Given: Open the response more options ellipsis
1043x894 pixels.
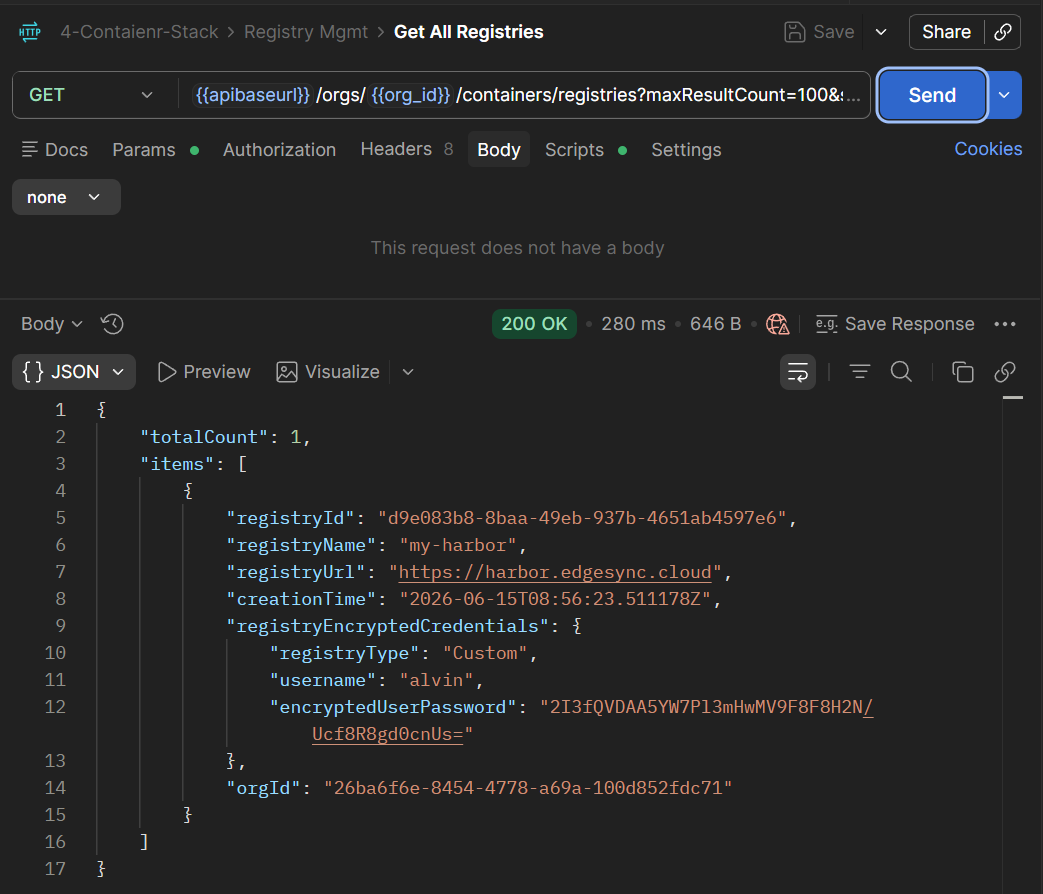Looking at the screenshot, I should [x=1004, y=324].
